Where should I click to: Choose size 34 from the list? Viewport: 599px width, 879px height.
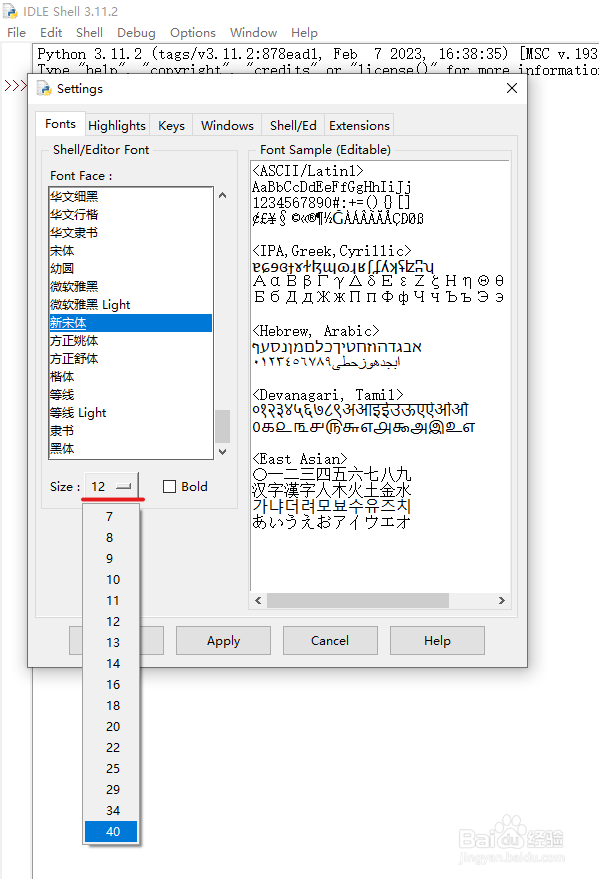pyautogui.click(x=111, y=811)
